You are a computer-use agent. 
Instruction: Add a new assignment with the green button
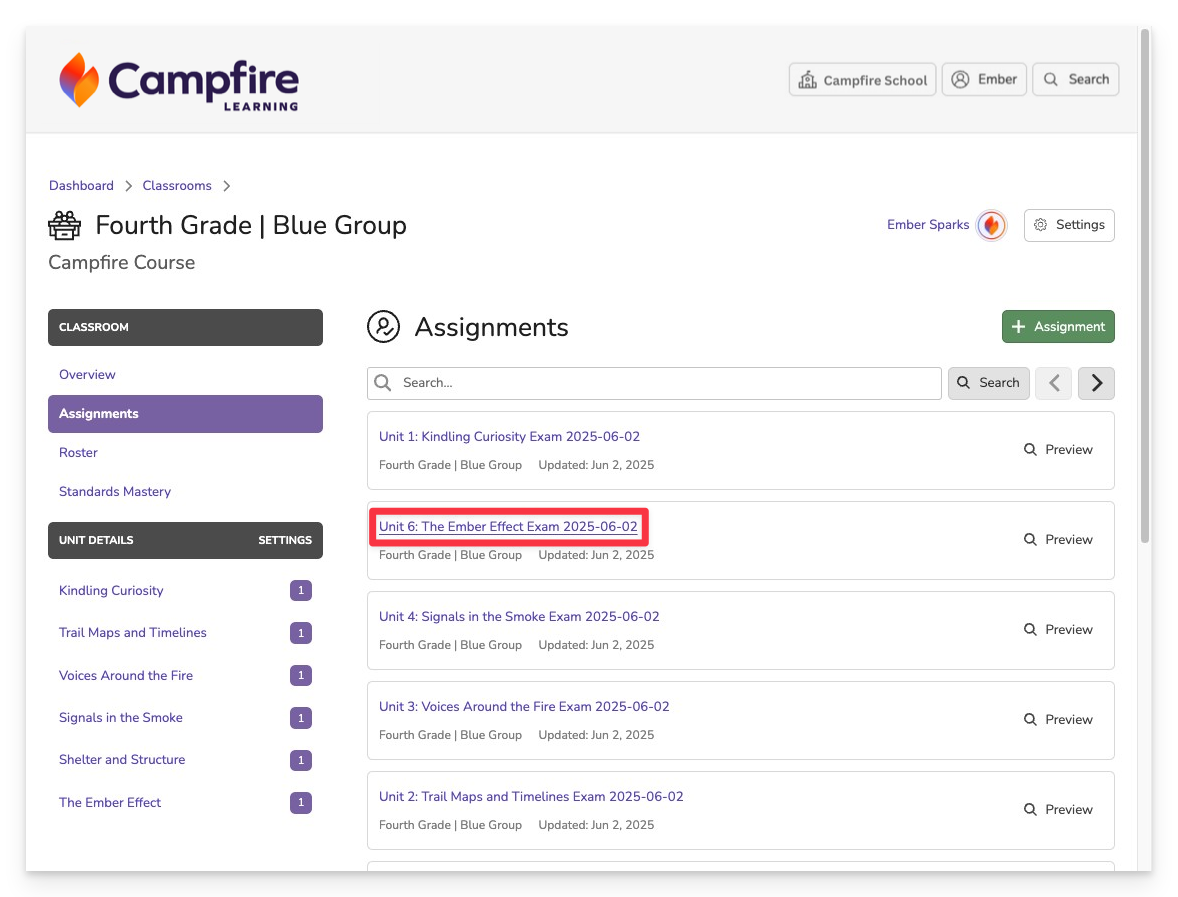click(x=1058, y=327)
